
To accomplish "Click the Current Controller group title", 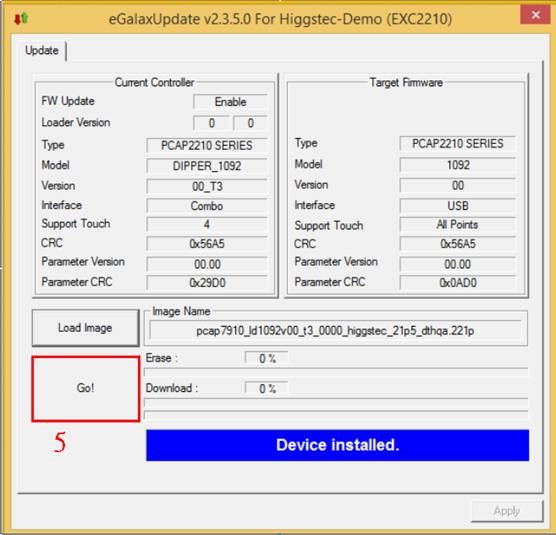I will (x=154, y=83).
